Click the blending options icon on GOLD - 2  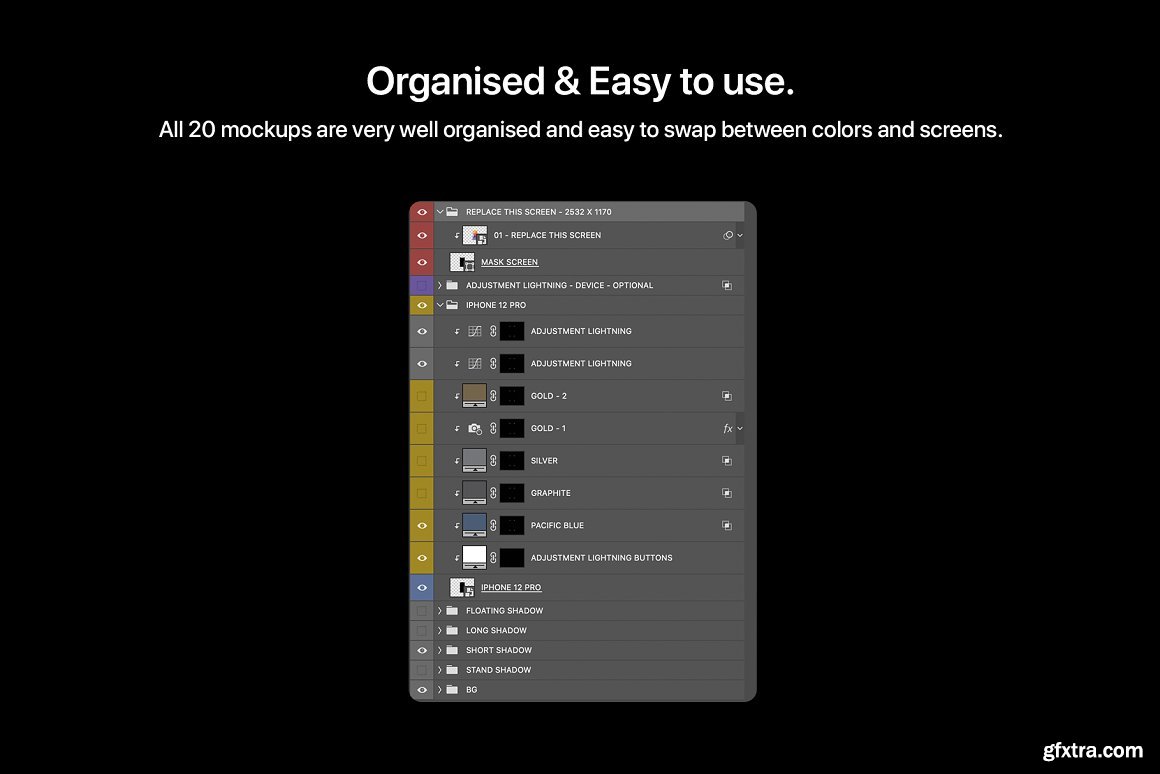point(727,396)
